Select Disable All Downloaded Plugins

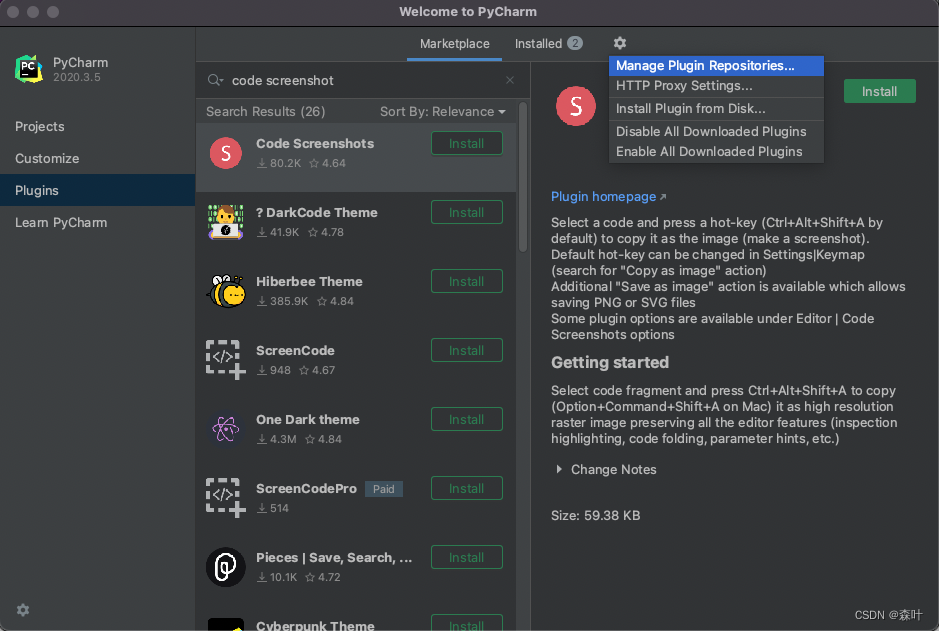pos(716,131)
